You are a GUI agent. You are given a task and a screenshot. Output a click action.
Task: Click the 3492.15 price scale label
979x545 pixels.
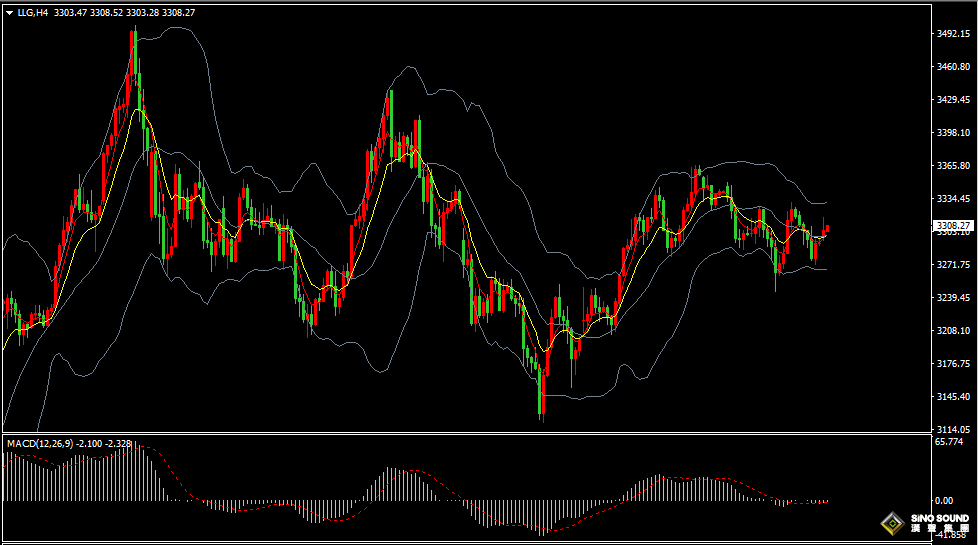click(x=952, y=33)
